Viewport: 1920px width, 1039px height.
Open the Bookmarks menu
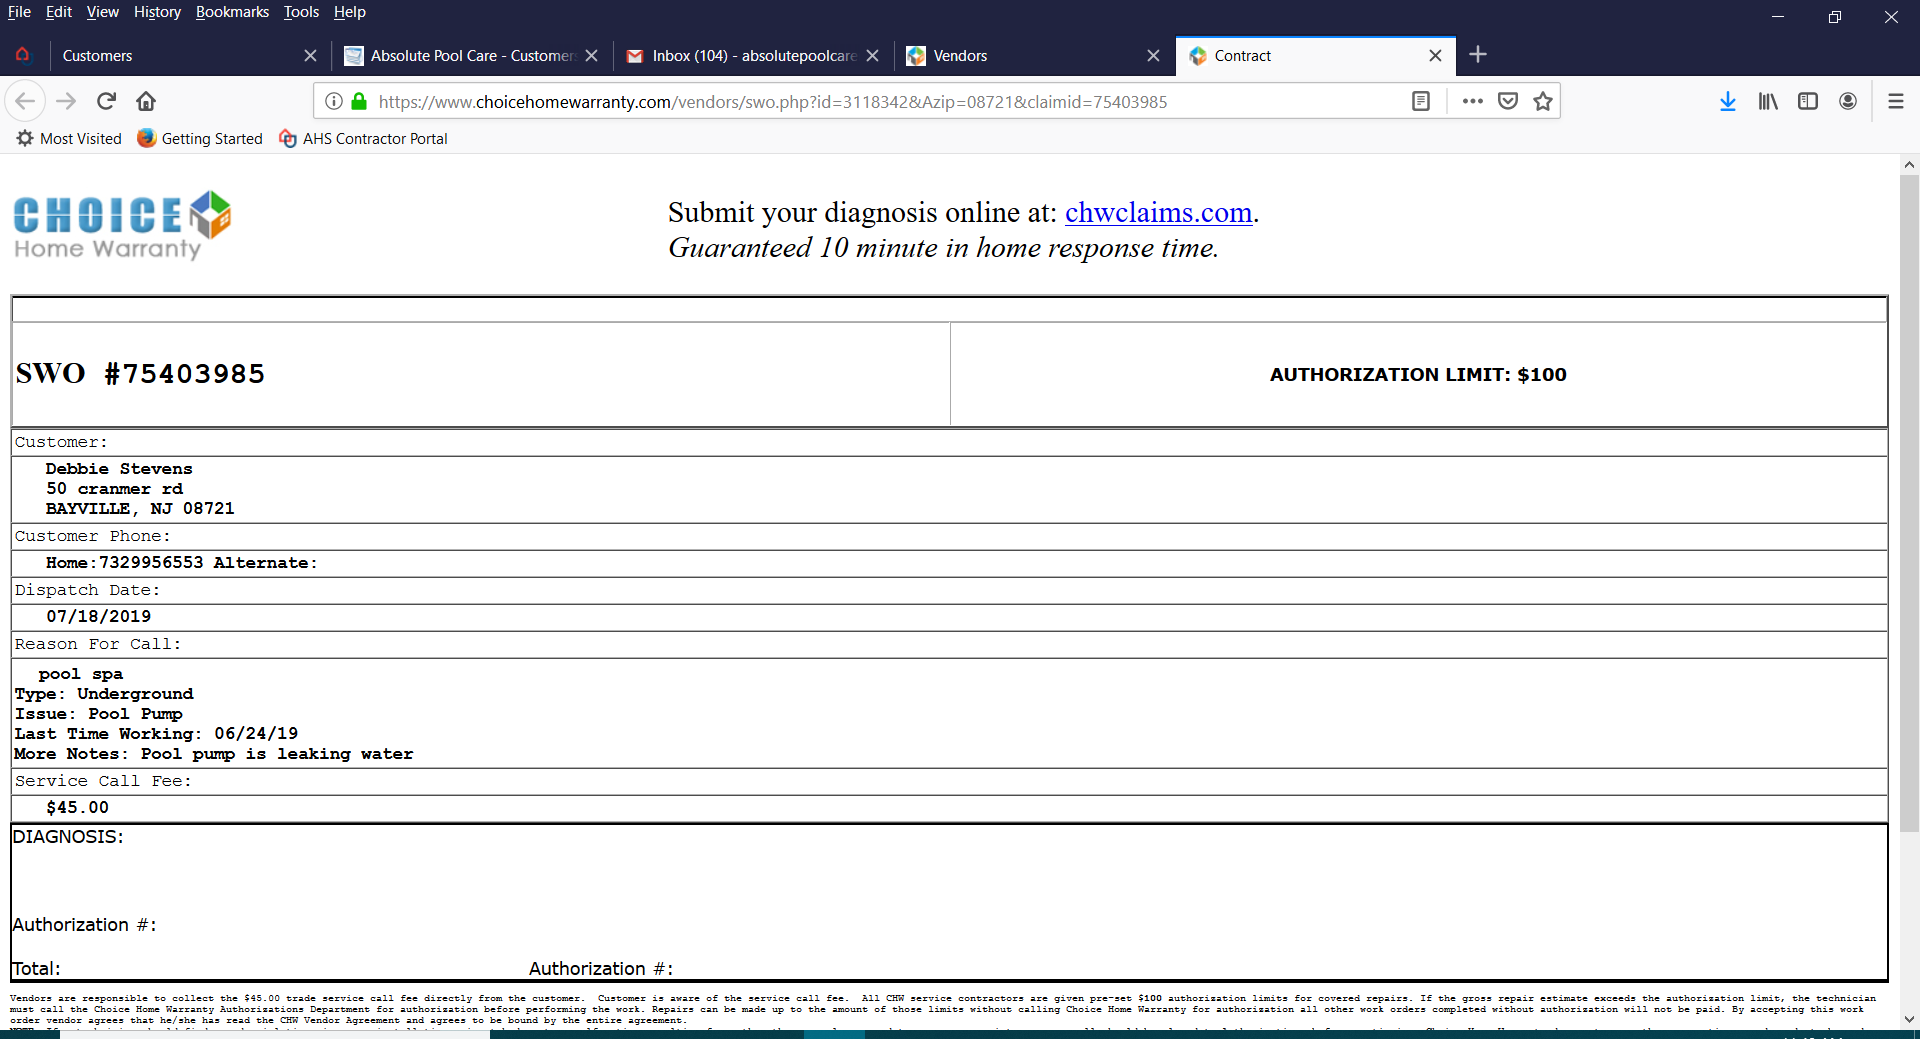pyautogui.click(x=232, y=12)
